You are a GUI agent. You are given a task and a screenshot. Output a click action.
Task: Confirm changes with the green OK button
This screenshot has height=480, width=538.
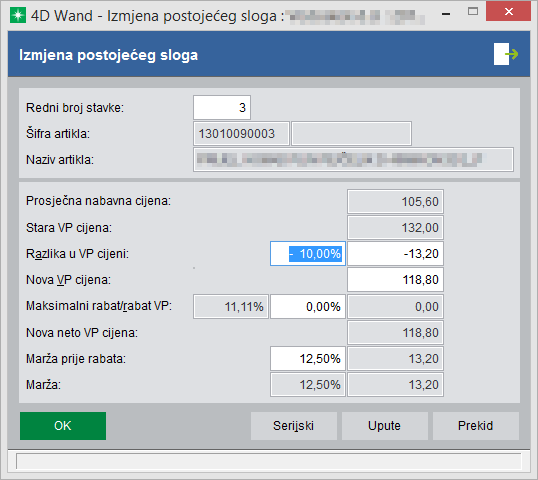coord(63,426)
